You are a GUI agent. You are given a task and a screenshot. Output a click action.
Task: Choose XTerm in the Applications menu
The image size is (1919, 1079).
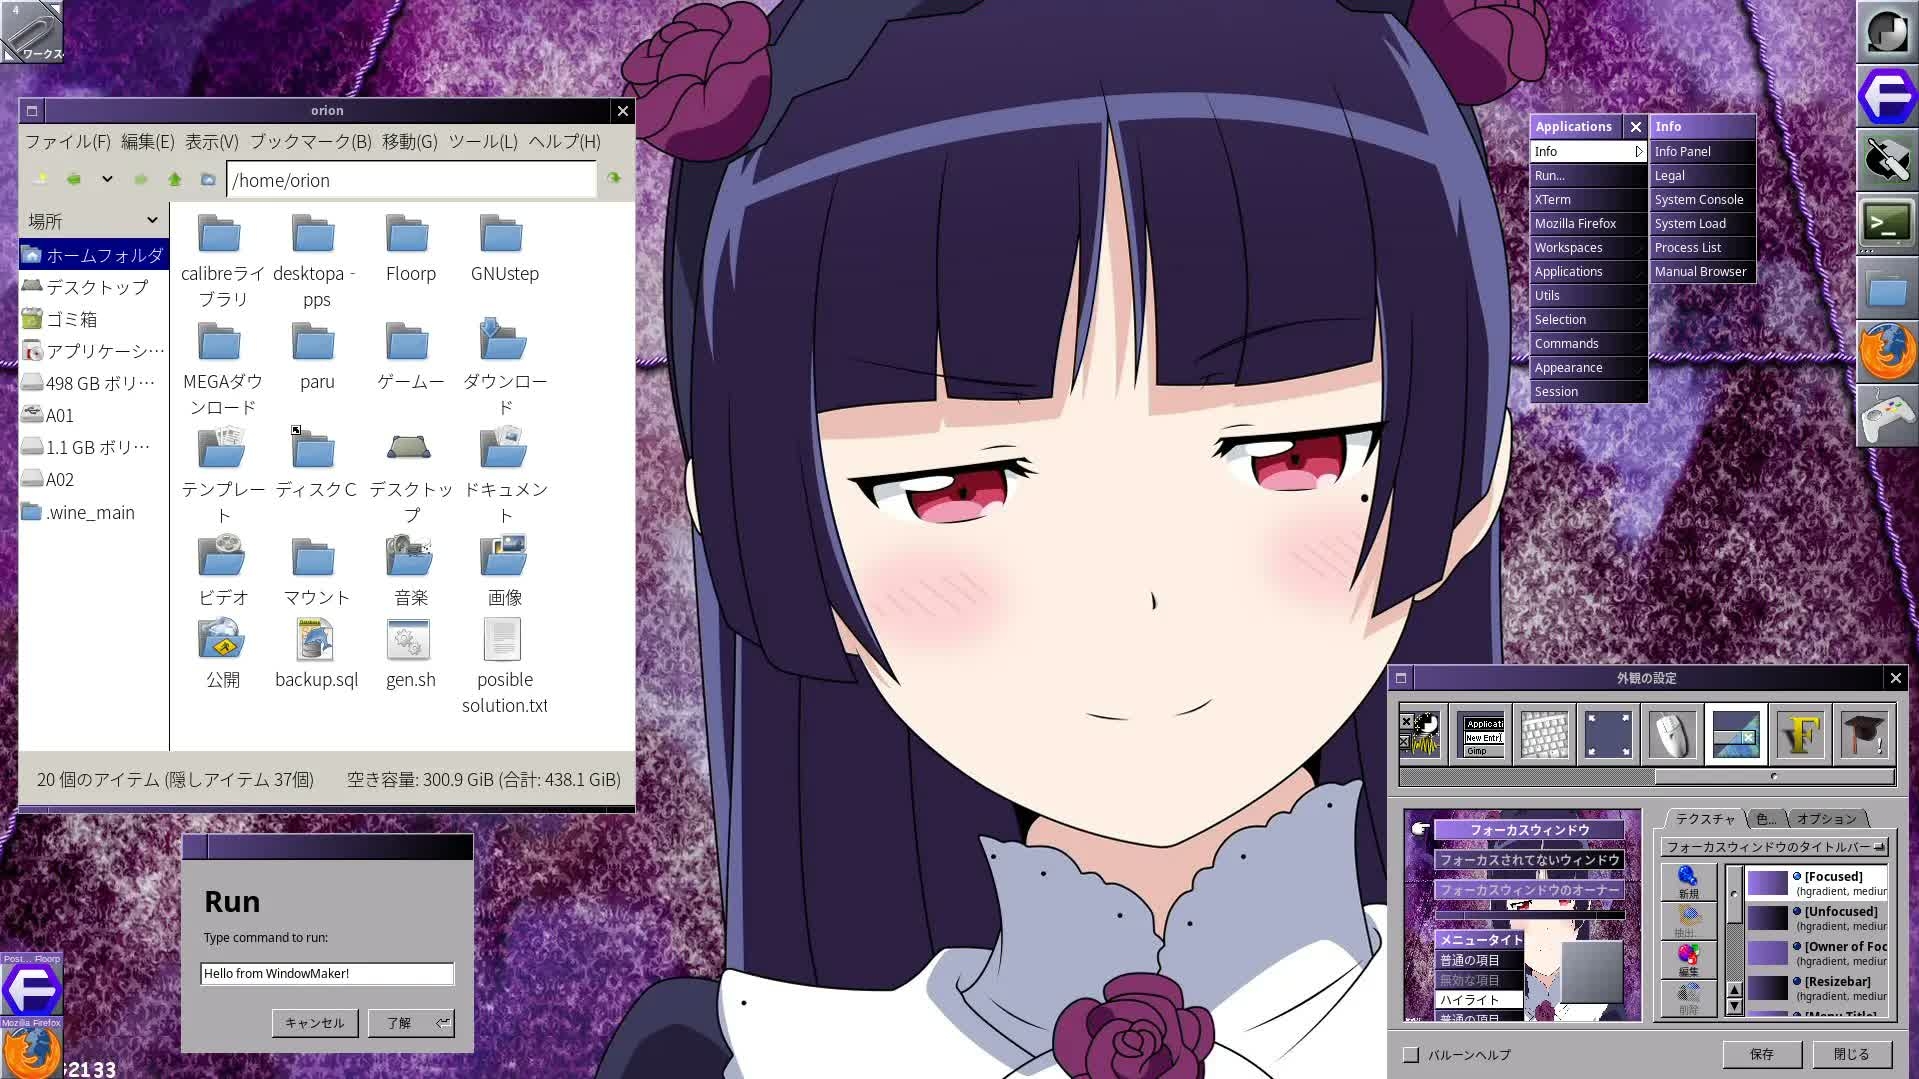1588,200
